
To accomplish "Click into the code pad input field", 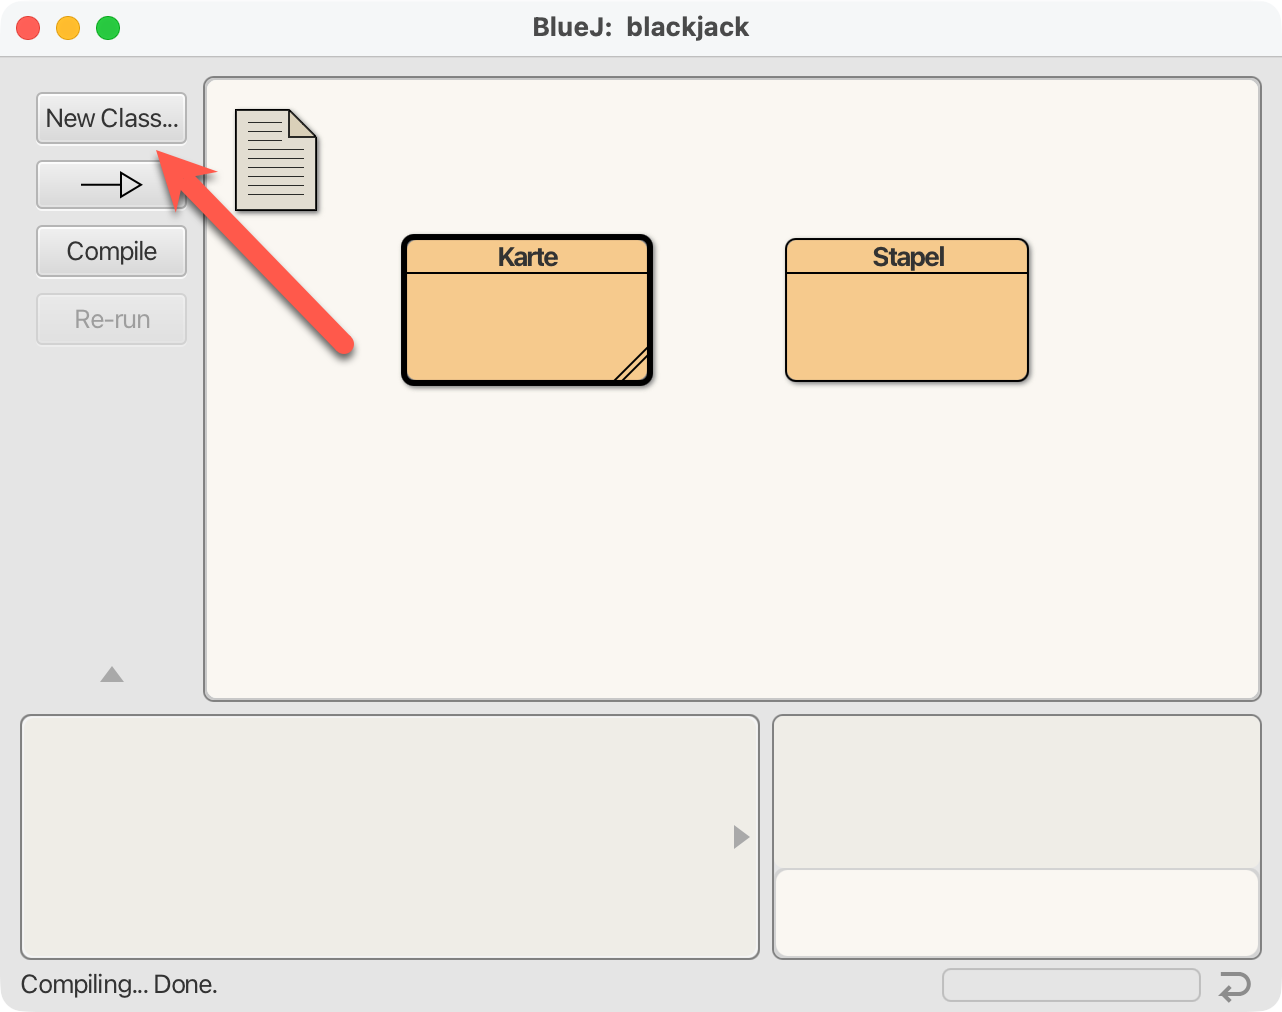I will pos(1015,913).
